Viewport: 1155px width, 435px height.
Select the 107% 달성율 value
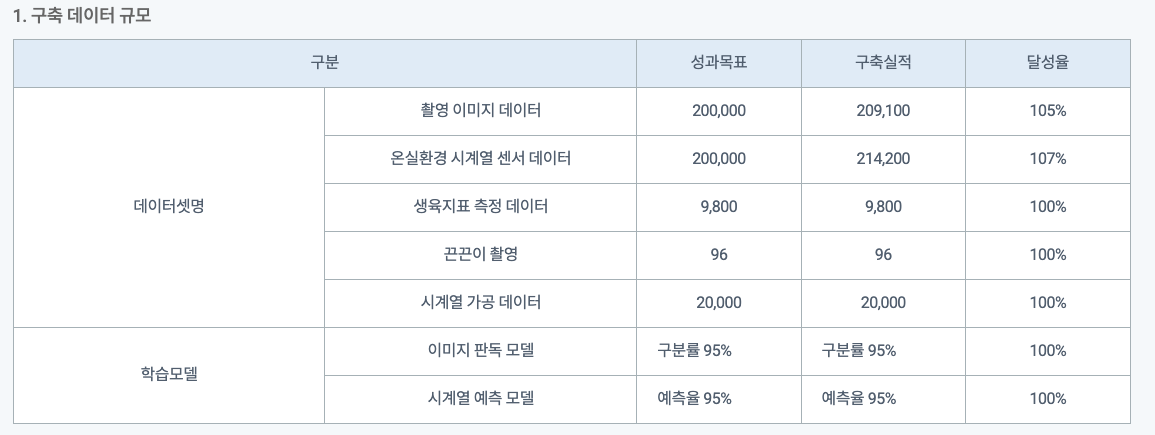click(x=1048, y=159)
